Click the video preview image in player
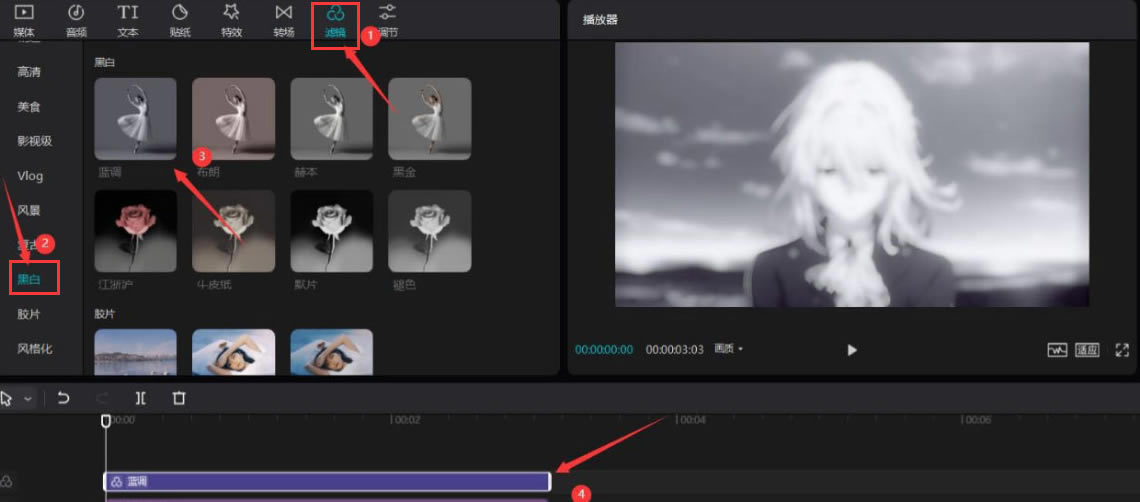Screen dimensions: 1140x502 (x=851, y=175)
